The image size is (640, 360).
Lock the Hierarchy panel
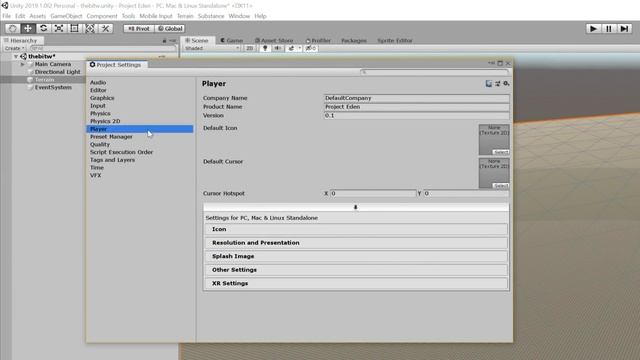pyautogui.click(x=164, y=41)
